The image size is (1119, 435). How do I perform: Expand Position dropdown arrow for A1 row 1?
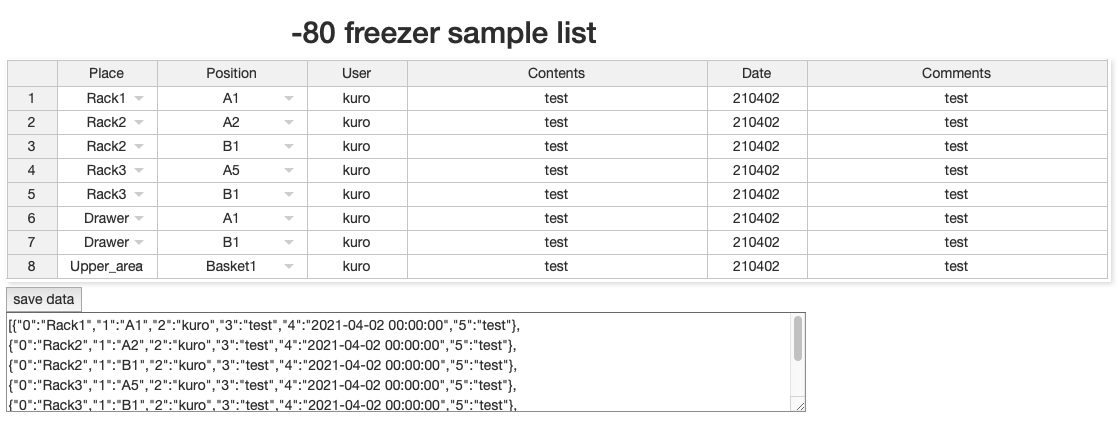(289, 98)
